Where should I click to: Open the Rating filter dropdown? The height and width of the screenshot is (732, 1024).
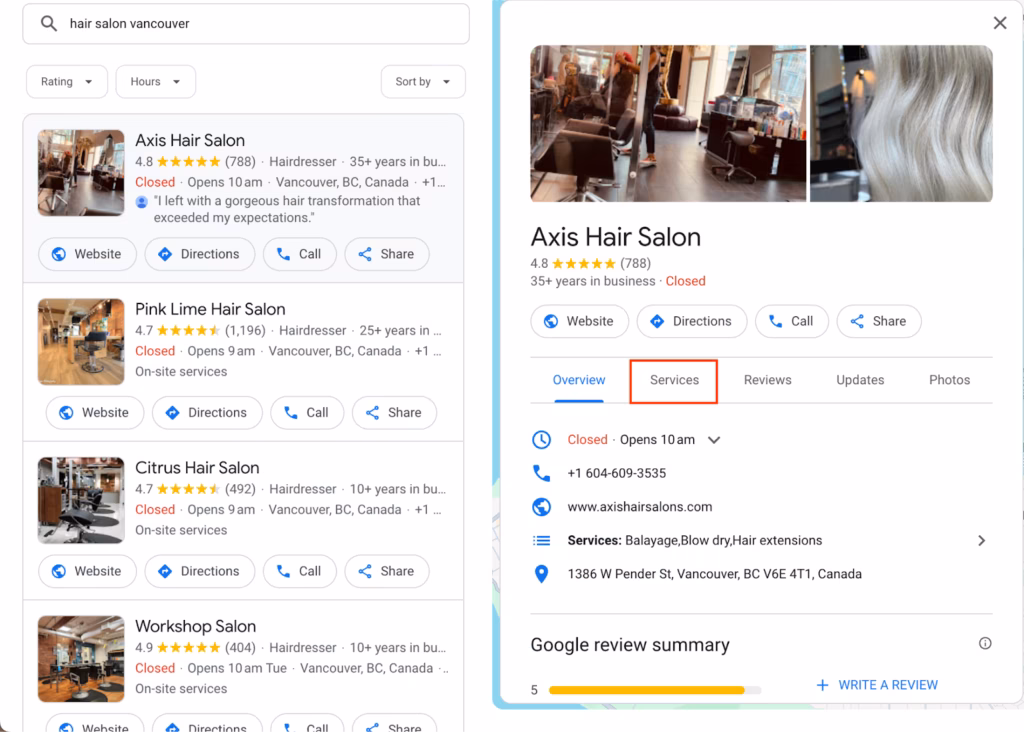67,82
